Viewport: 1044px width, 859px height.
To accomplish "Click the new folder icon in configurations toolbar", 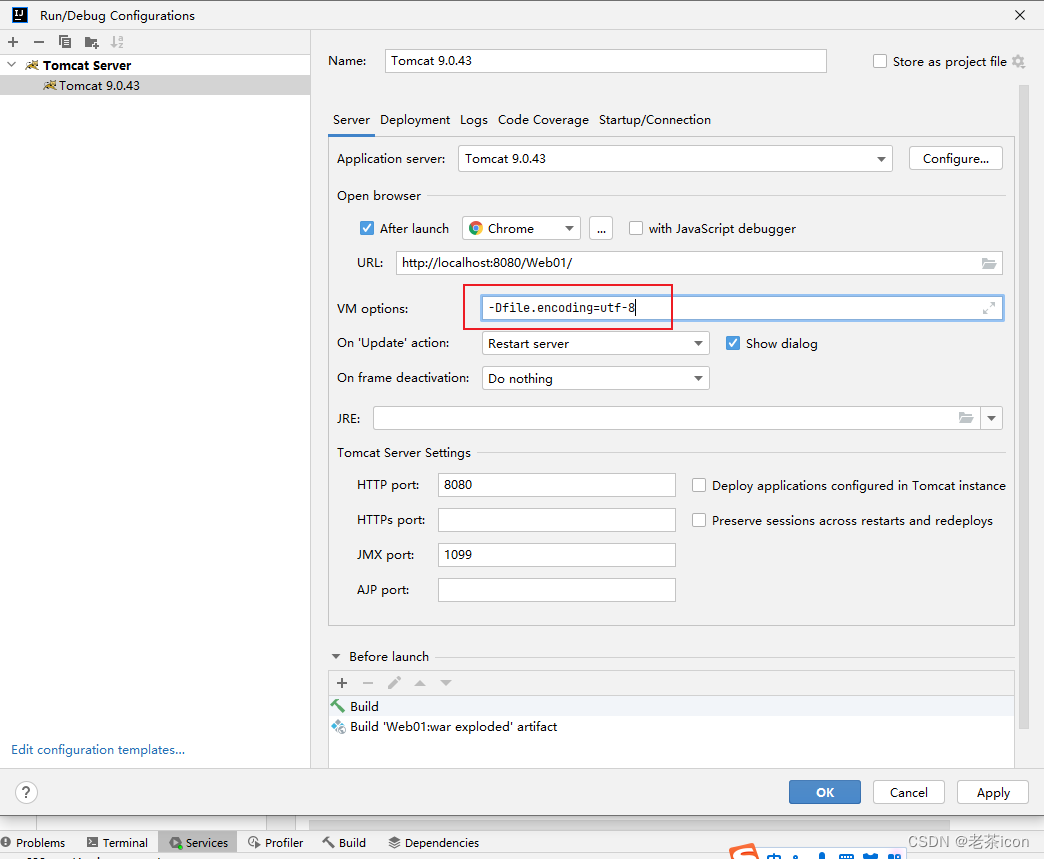I will [x=92, y=43].
